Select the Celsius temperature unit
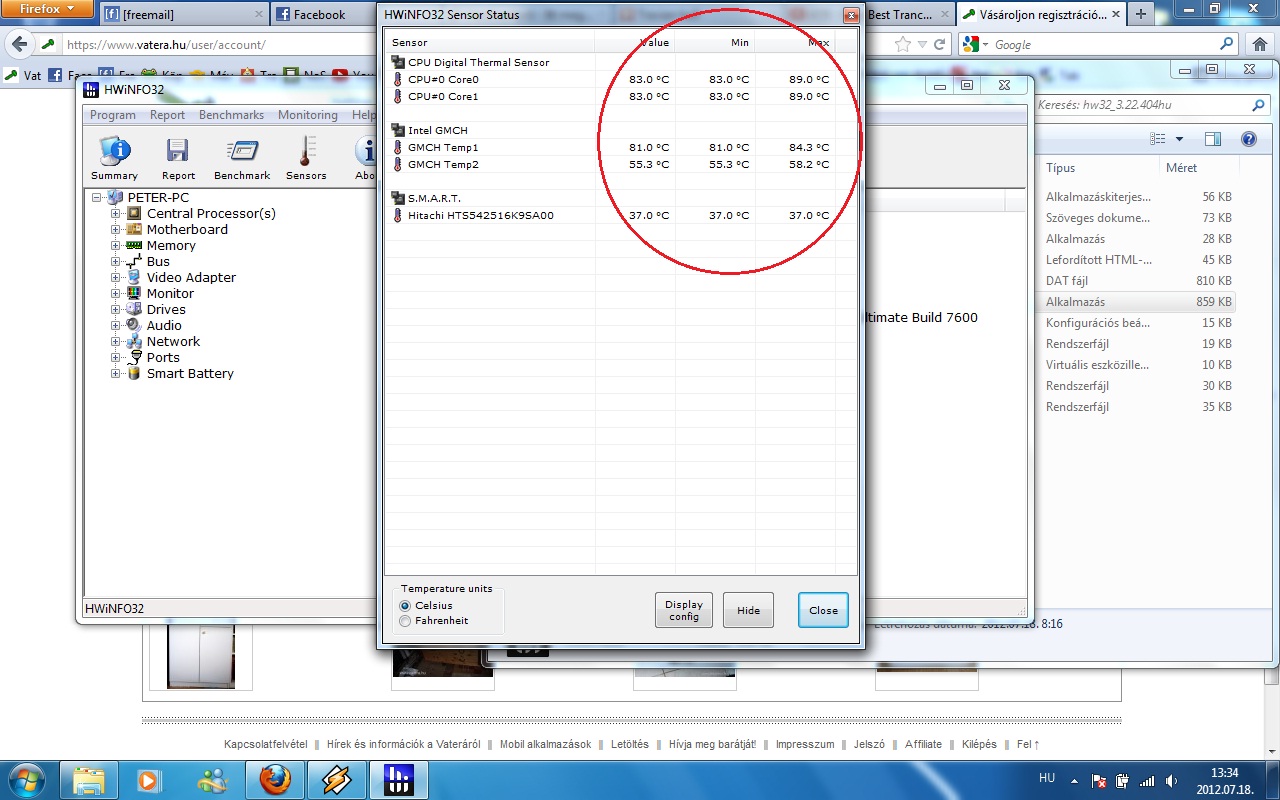This screenshot has width=1280, height=800. 405,606
